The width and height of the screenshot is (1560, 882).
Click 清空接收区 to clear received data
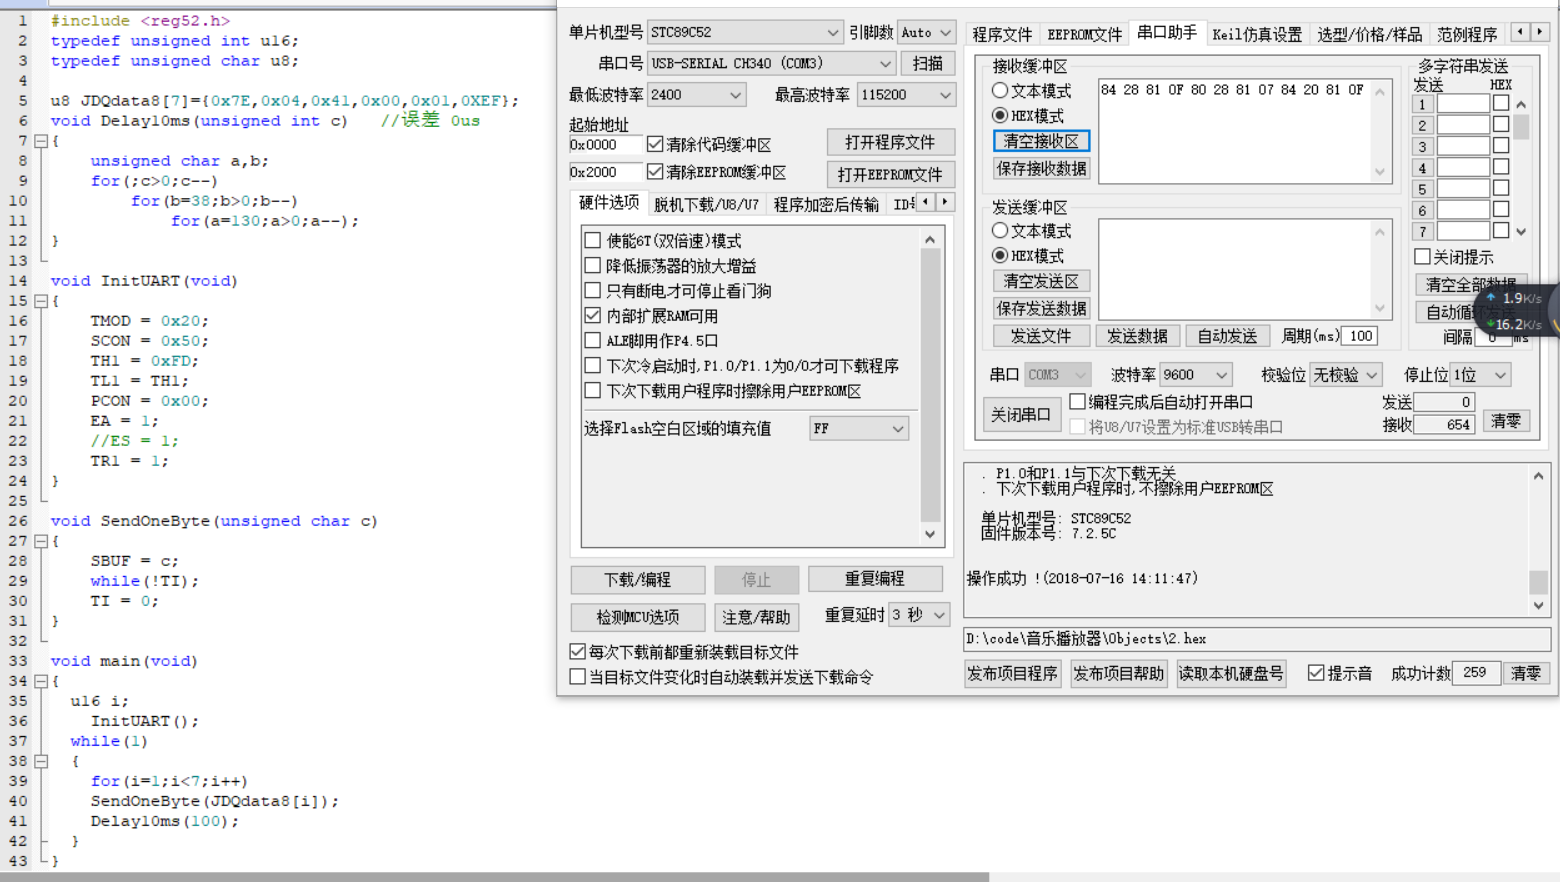1040,141
